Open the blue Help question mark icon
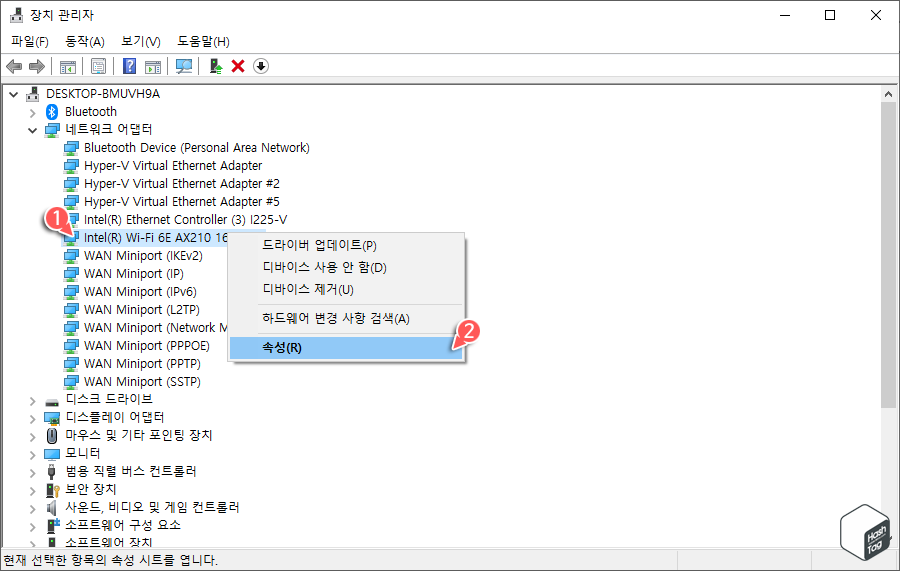 tap(130, 67)
